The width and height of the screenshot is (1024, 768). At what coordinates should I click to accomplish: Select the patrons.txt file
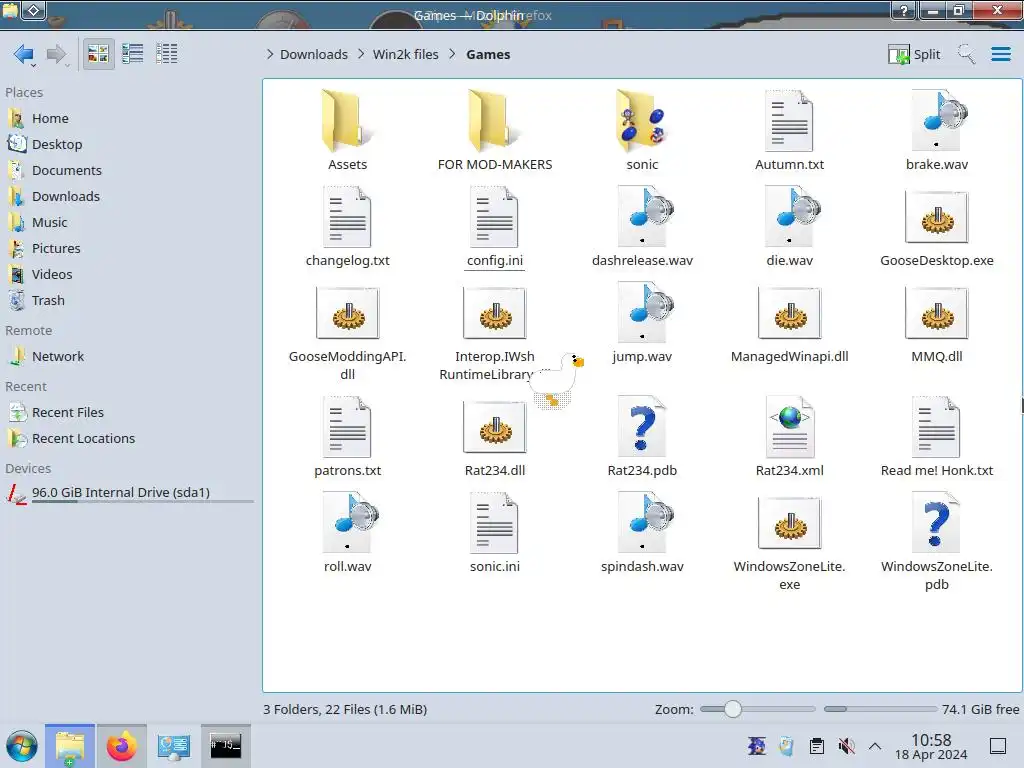pyautogui.click(x=347, y=437)
